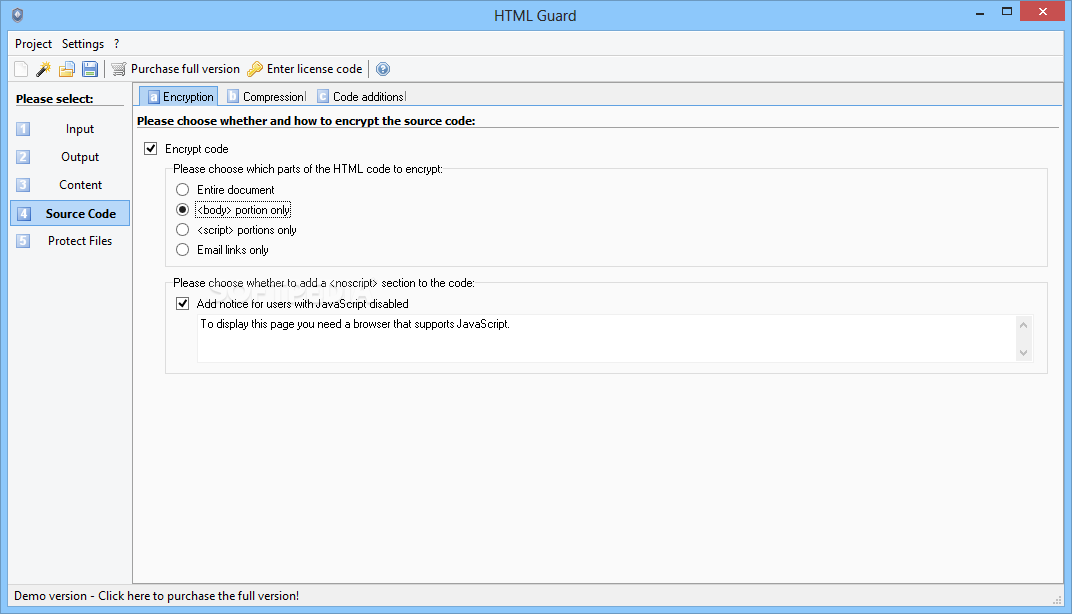Go to the Output step
Viewport: 1072px width, 614px height.
70,157
